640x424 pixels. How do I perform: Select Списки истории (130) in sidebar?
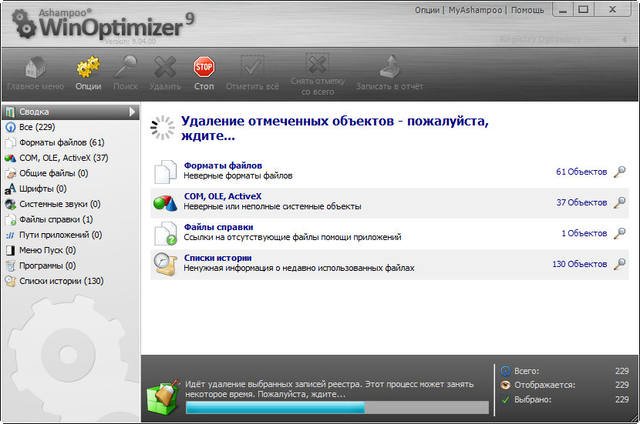pos(71,281)
